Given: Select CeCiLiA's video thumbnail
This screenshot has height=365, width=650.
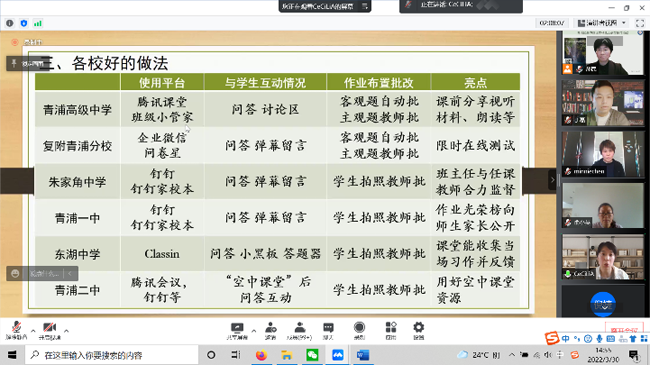Looking at the screenshot, I should click(603, 257).
